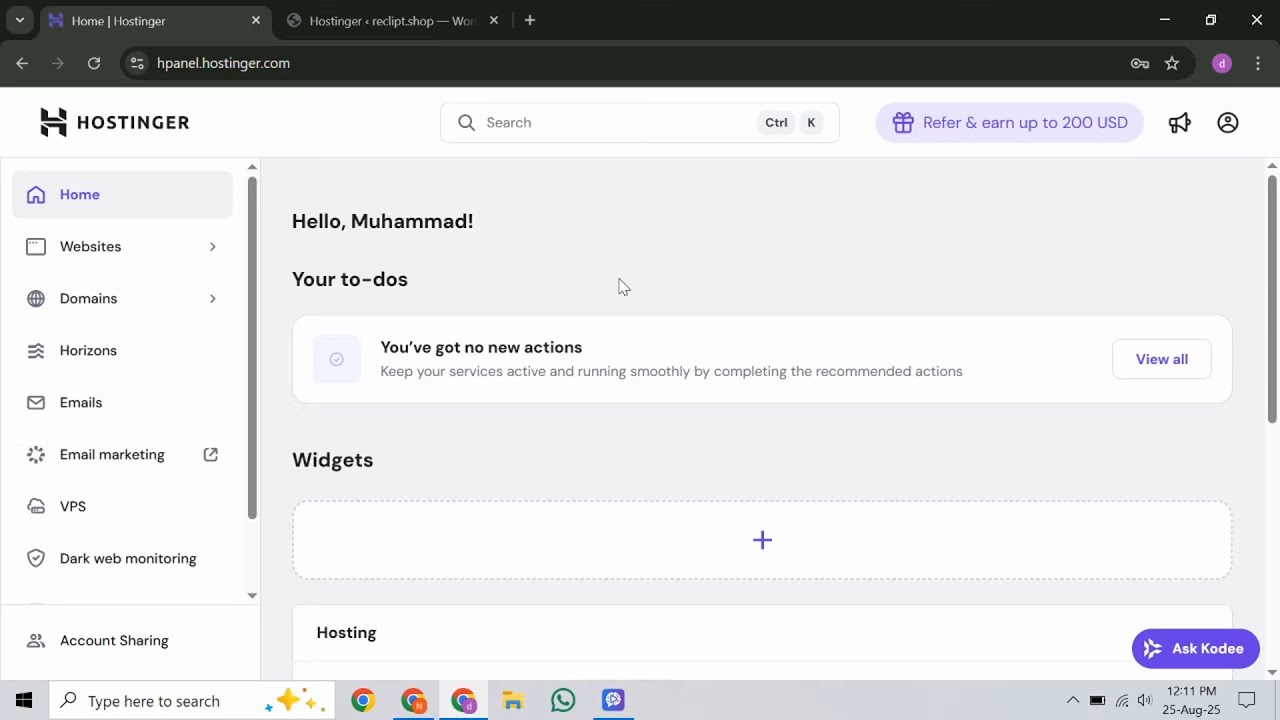Click the Windows Start button
The width and height of the screenshot is (1280, 720).
[x=24, y=700]
